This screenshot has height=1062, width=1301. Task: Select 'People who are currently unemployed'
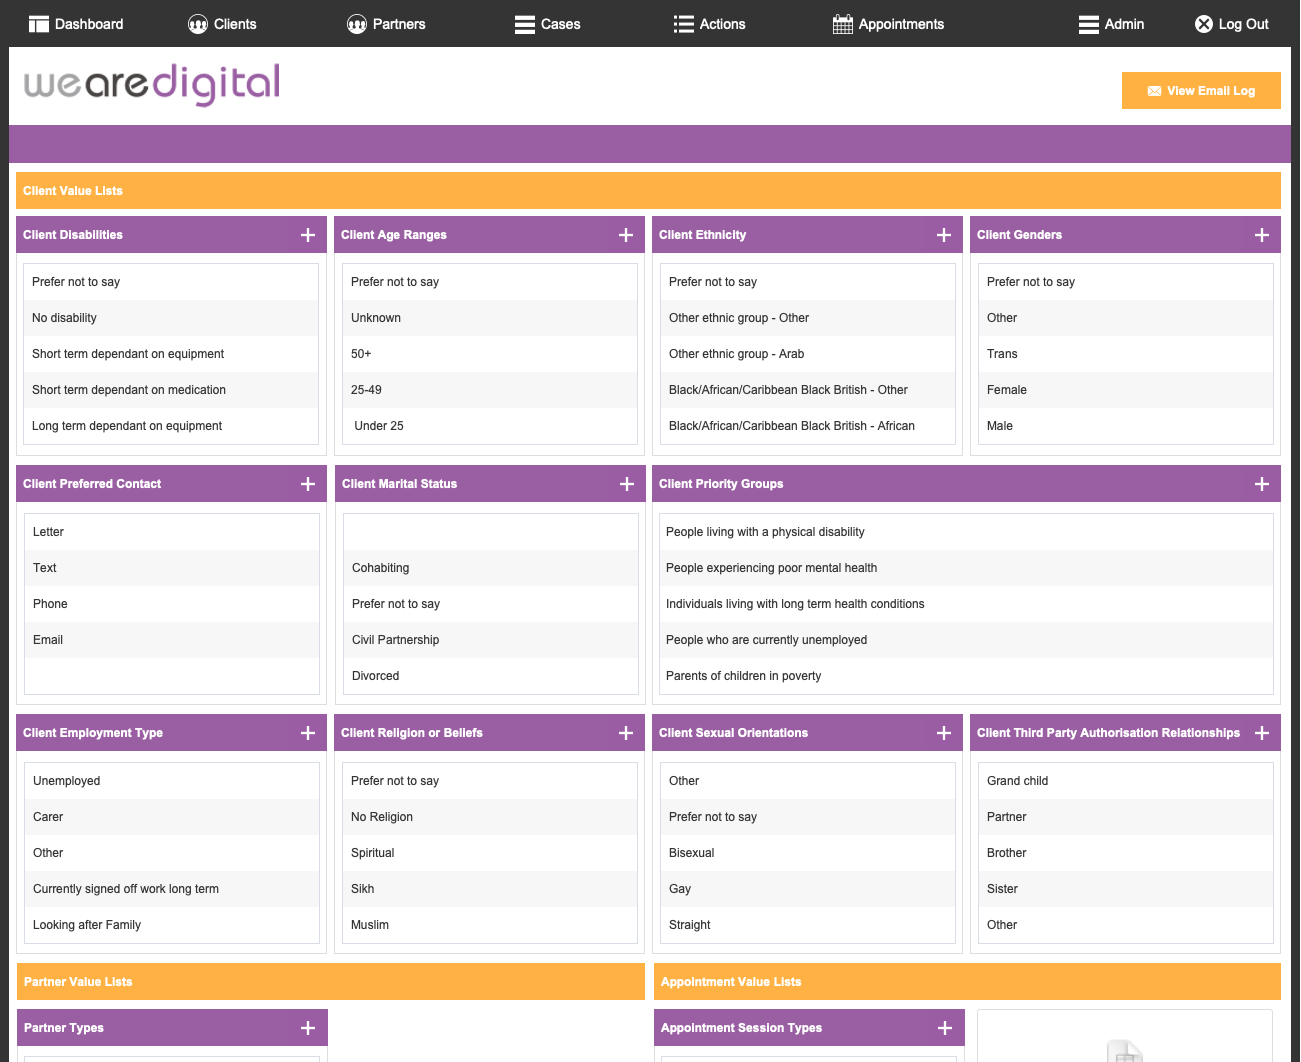pos(965,640)
